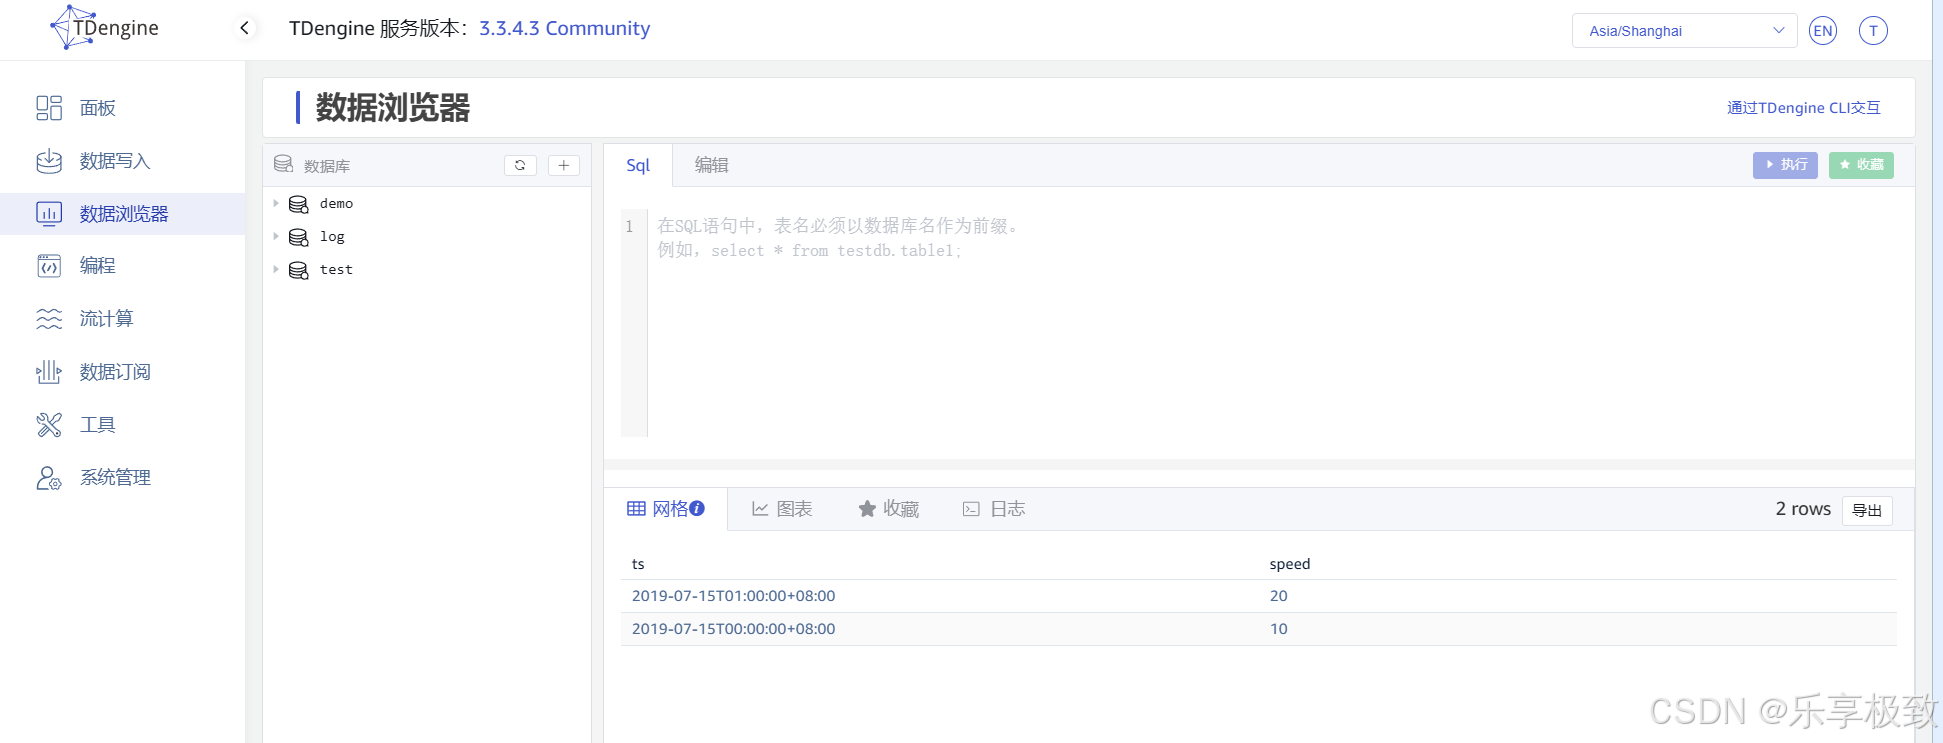Click the speed column header

[x=1290, y=564]
